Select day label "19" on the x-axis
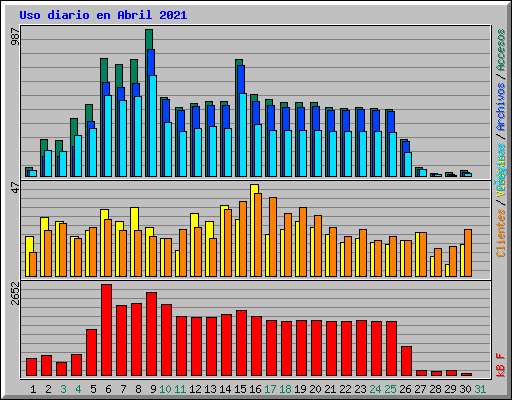The image size is (512, 400). pos(300,389)
